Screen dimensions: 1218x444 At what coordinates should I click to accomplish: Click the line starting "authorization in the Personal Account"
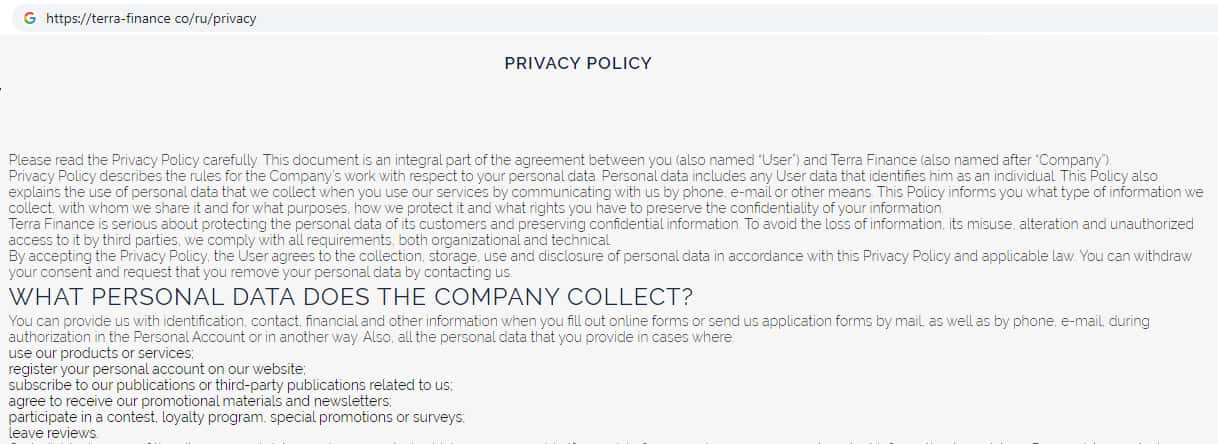[x=370, y=337]
